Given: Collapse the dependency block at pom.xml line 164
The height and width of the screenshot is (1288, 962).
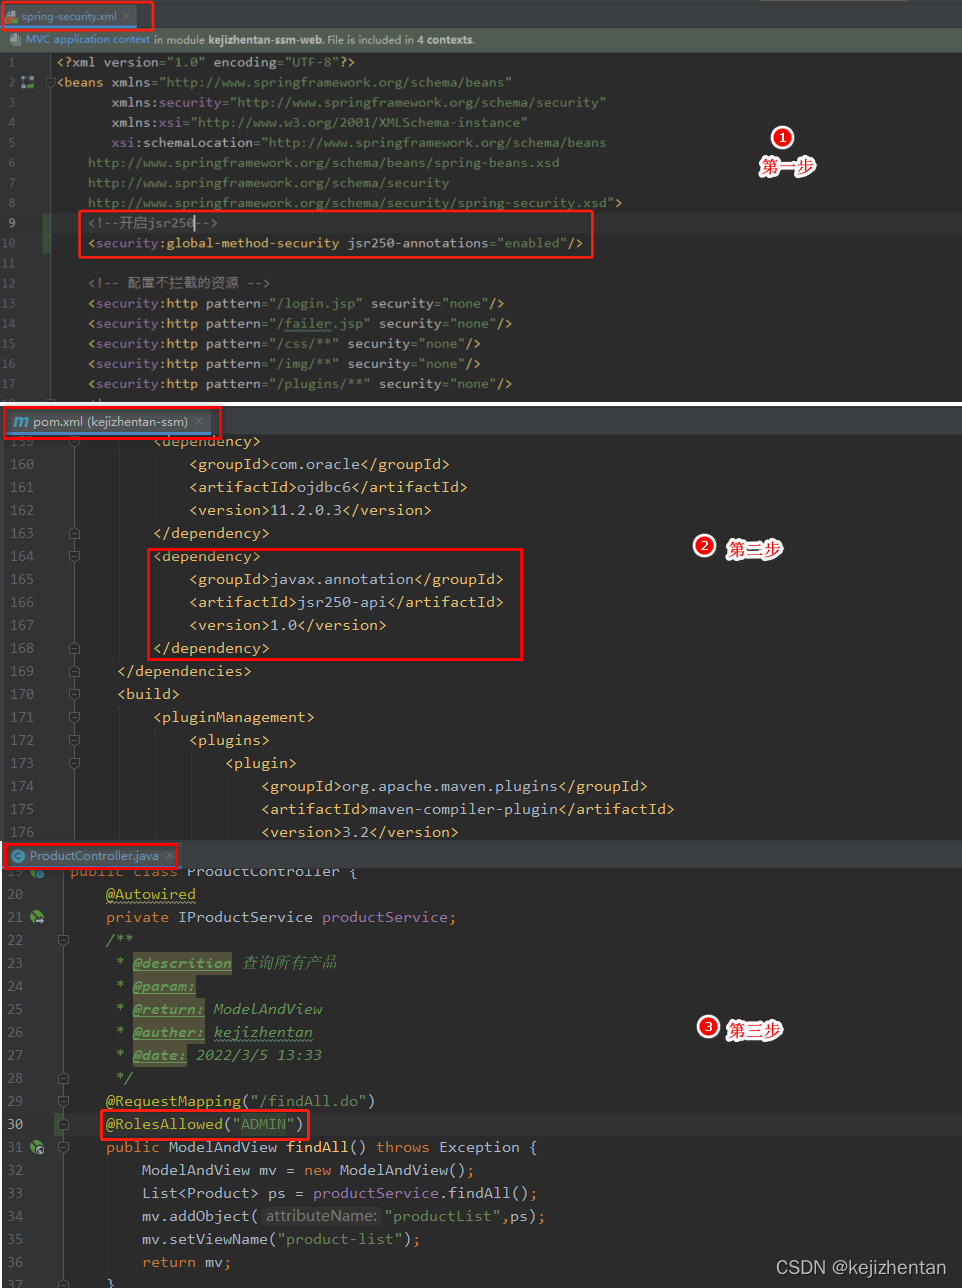Looking at the screenshot, I should tap(74, 556).
